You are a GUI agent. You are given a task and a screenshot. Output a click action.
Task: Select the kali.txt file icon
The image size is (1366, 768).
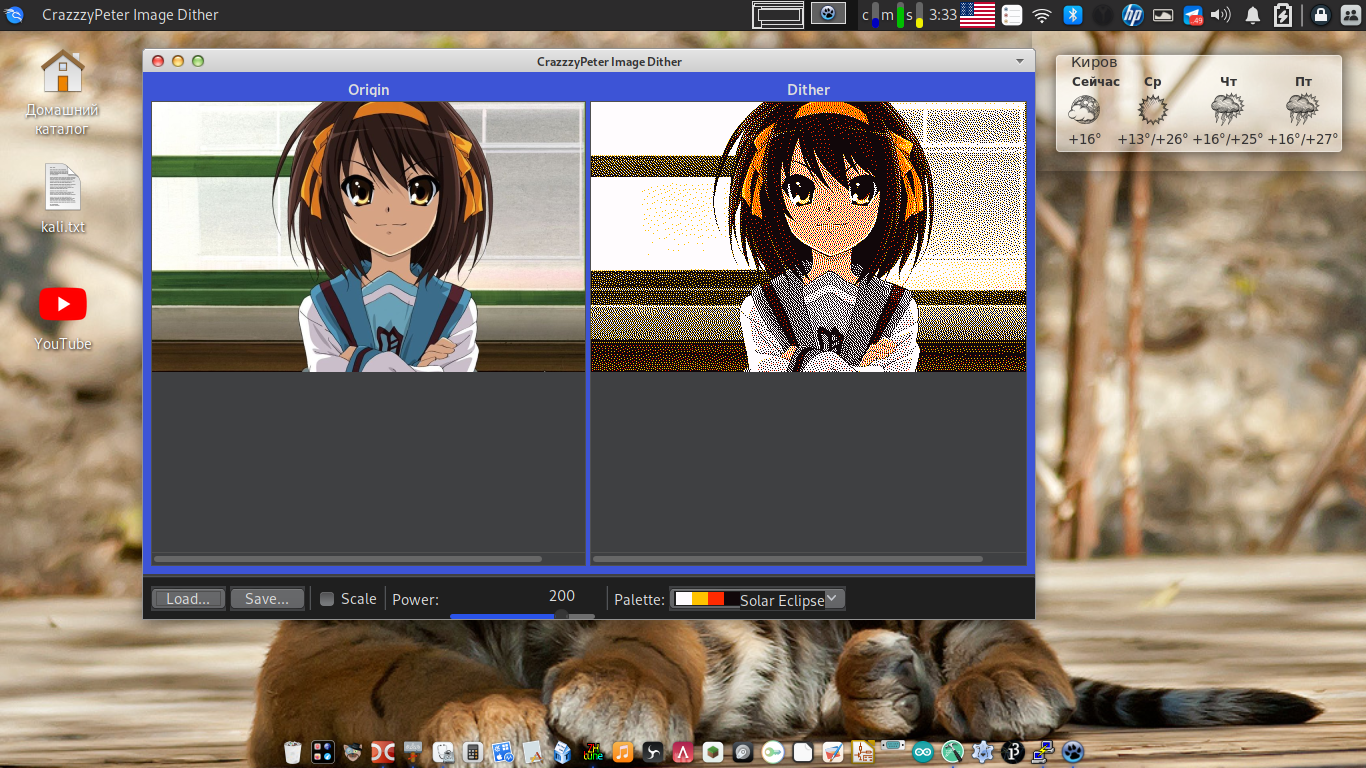(63, 188)
